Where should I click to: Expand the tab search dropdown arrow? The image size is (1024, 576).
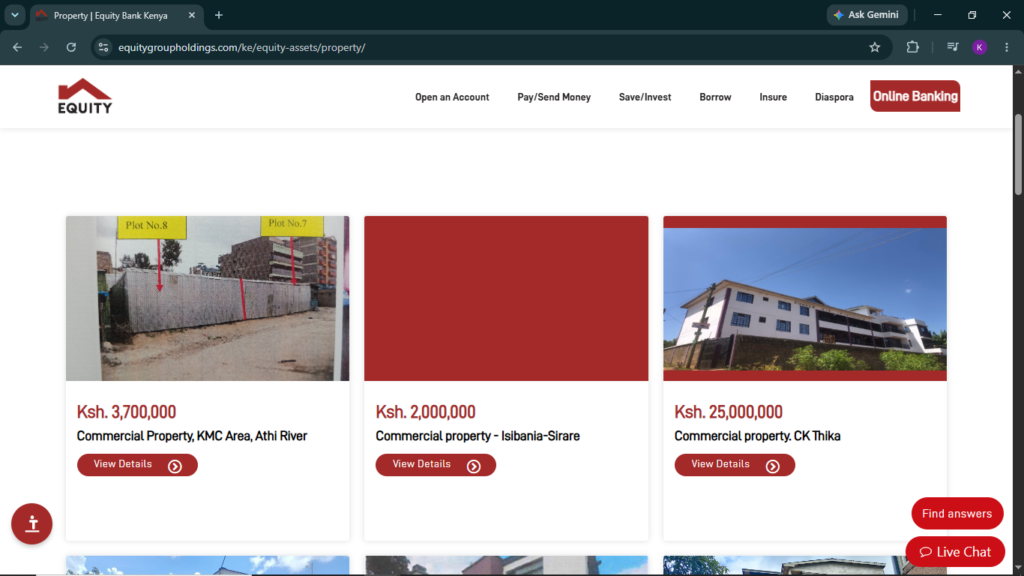(x=14, y=15)
